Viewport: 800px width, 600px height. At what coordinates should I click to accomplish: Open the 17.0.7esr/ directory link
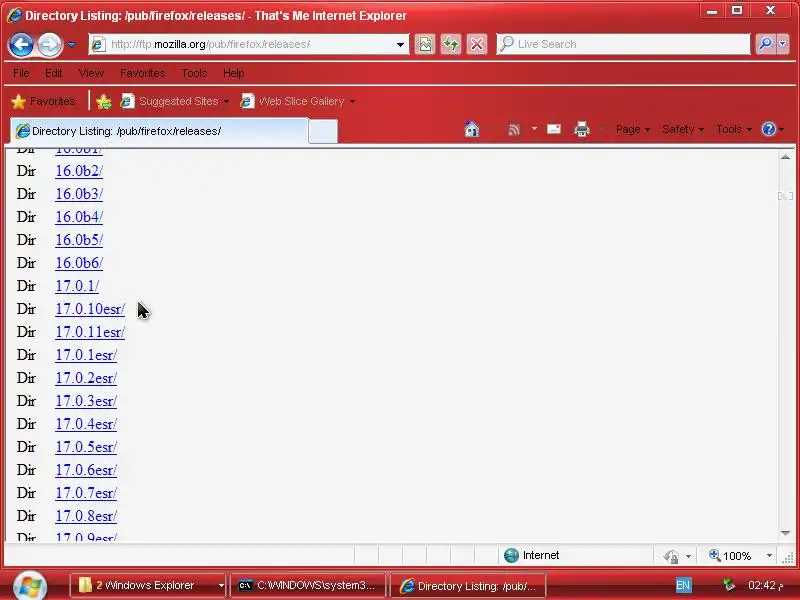86,493
